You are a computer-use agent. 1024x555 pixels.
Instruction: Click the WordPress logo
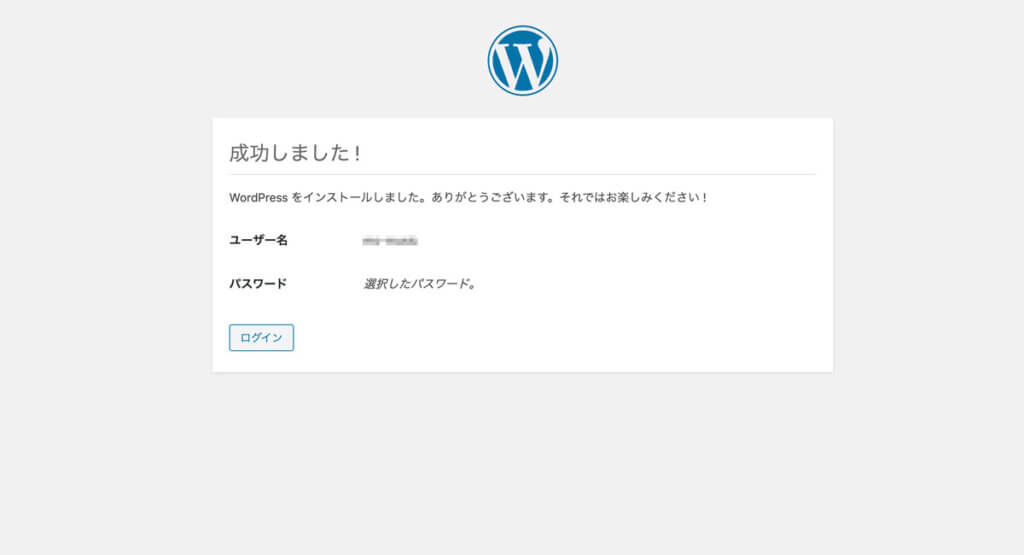[x=522, y=61]
